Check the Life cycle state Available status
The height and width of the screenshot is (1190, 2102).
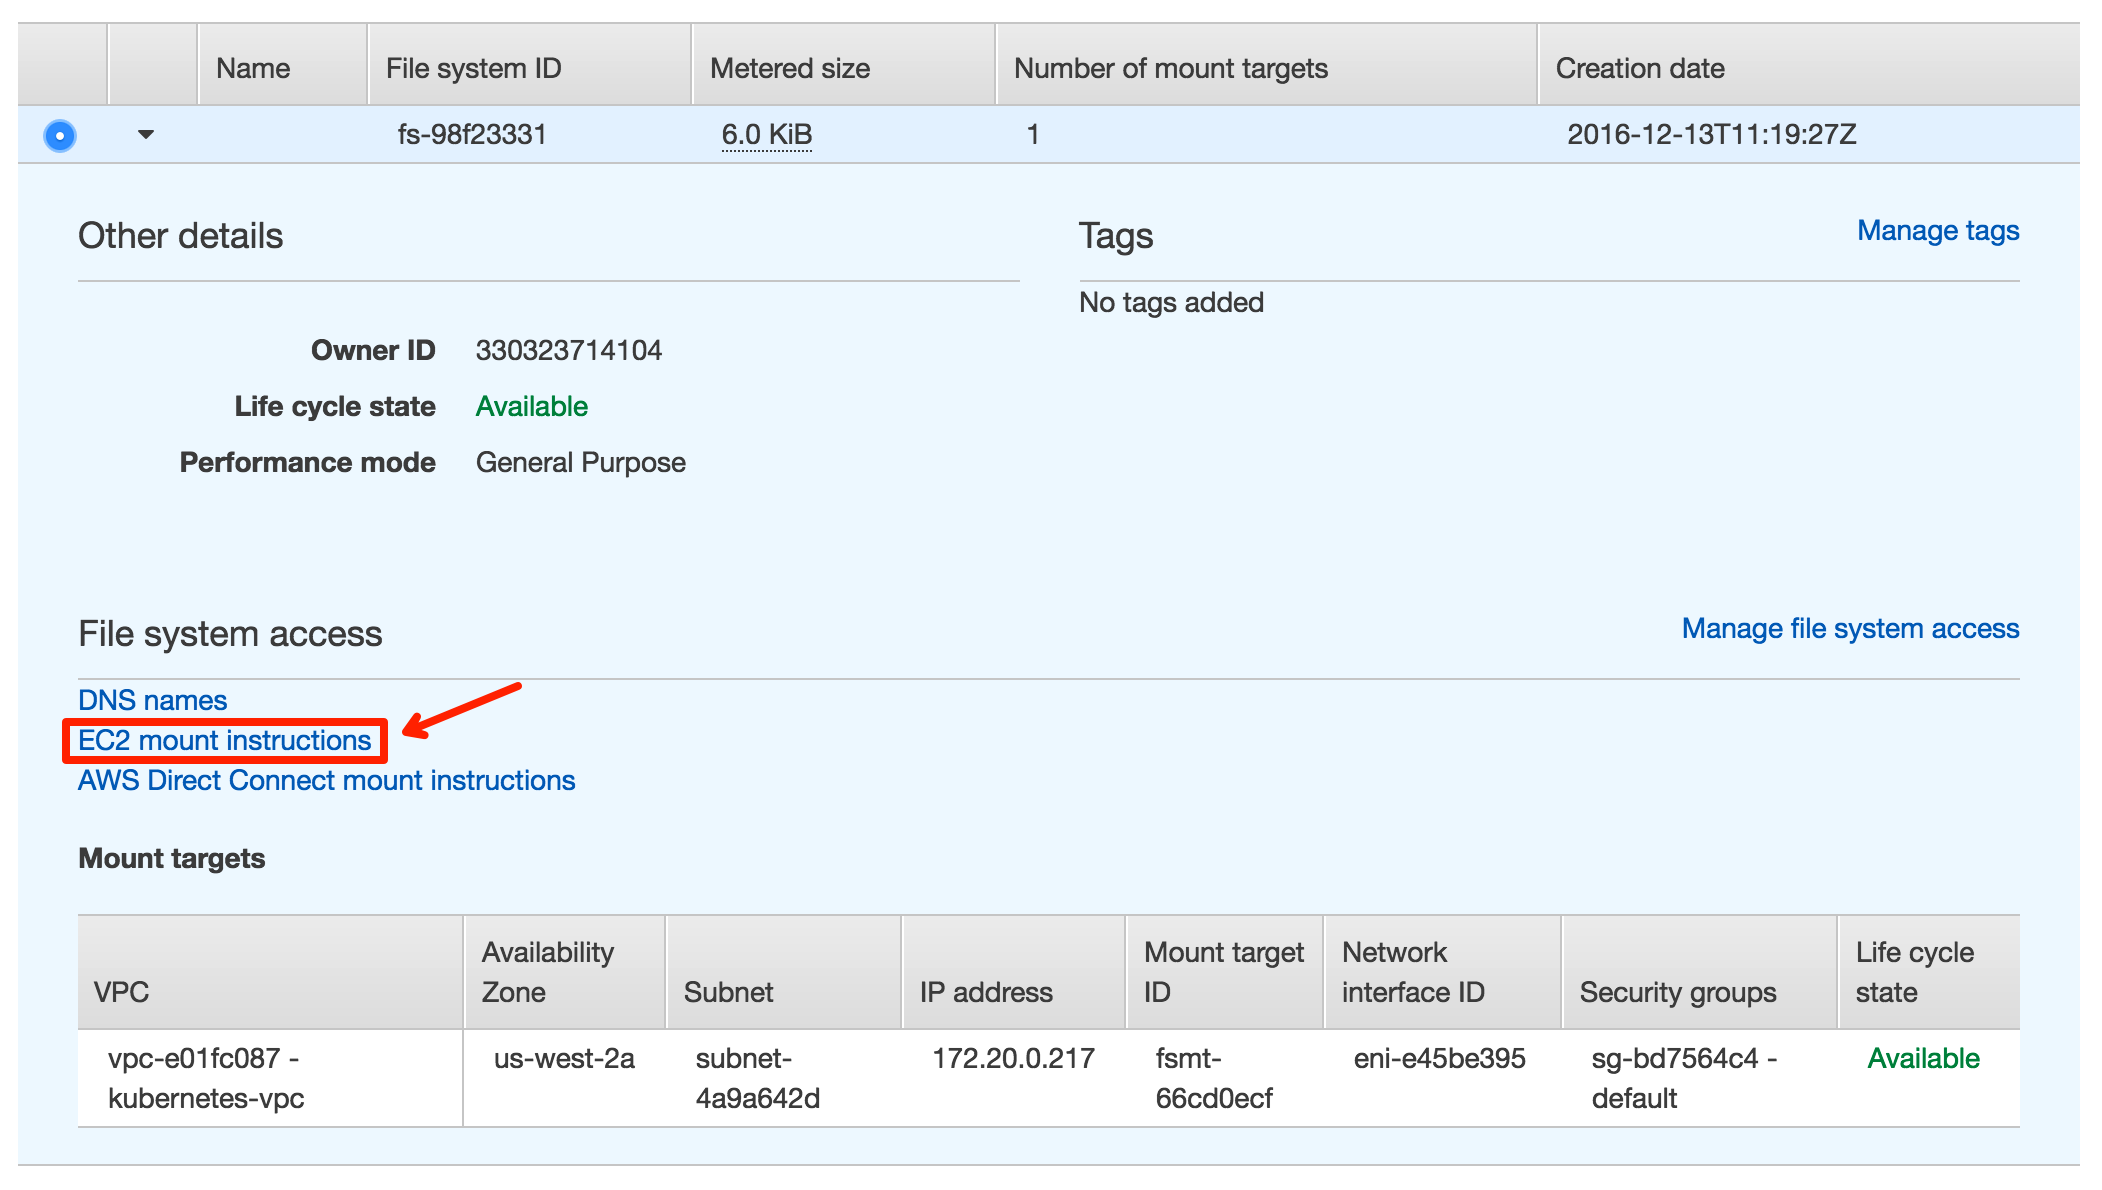pyautogui.click(x=534, y=409)
